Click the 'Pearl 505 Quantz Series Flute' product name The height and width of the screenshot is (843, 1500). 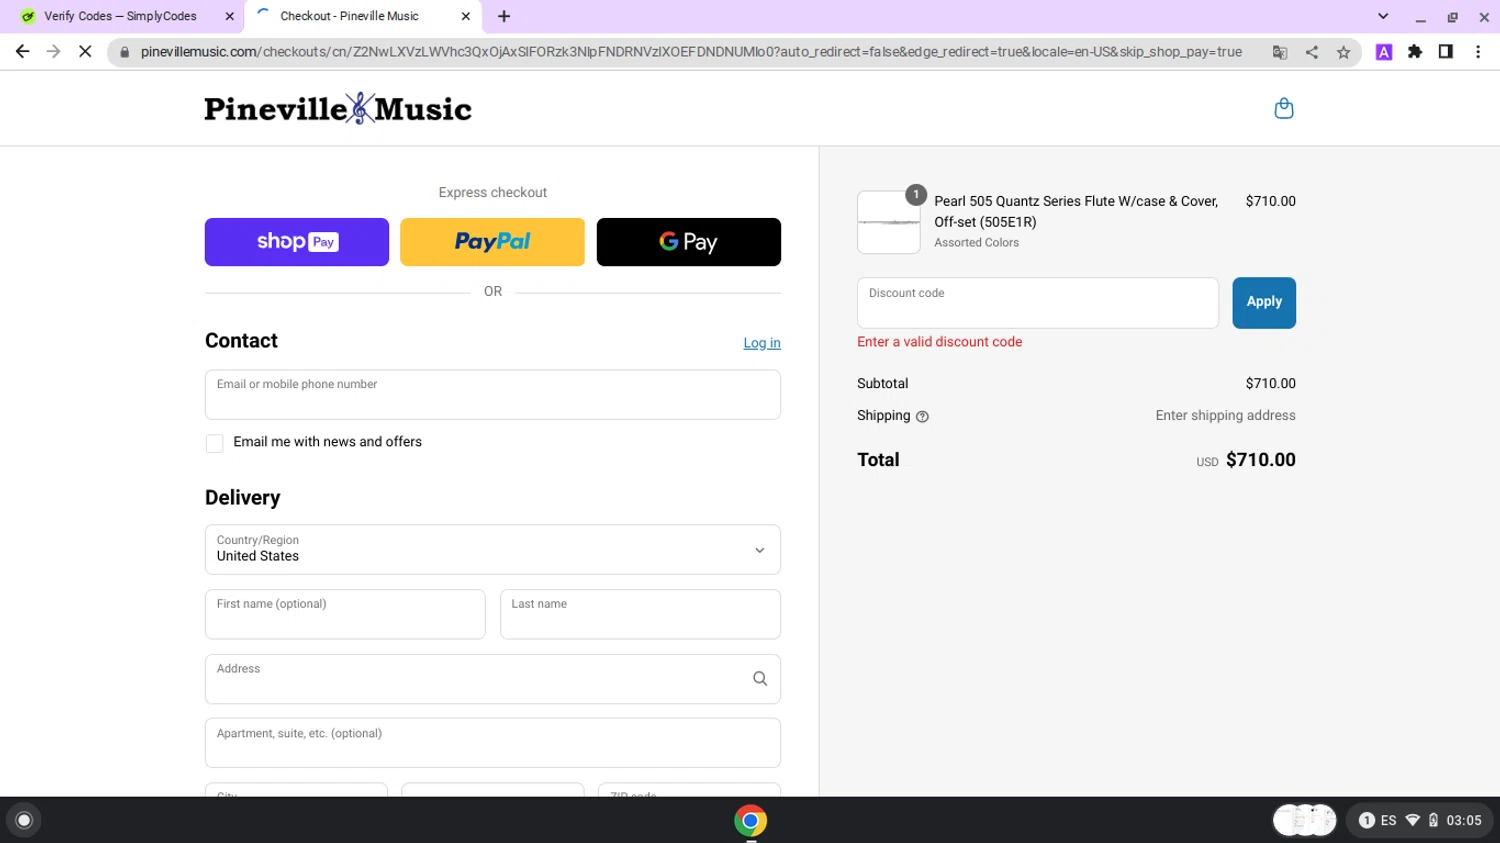1076,211
